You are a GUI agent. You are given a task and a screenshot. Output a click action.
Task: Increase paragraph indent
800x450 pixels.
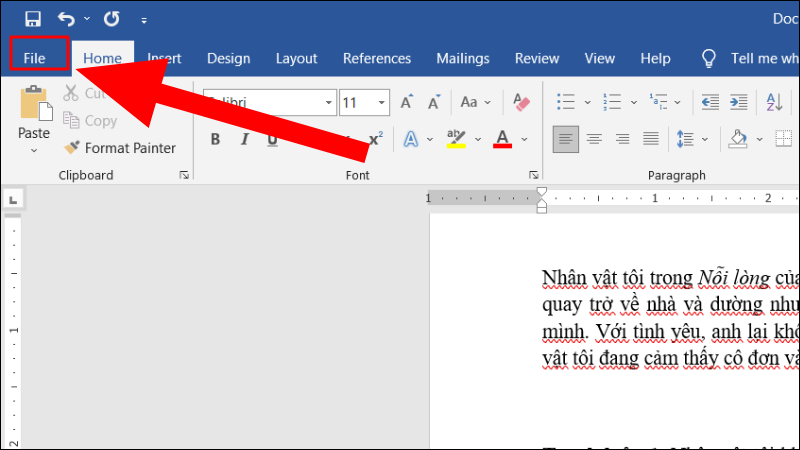738,102
